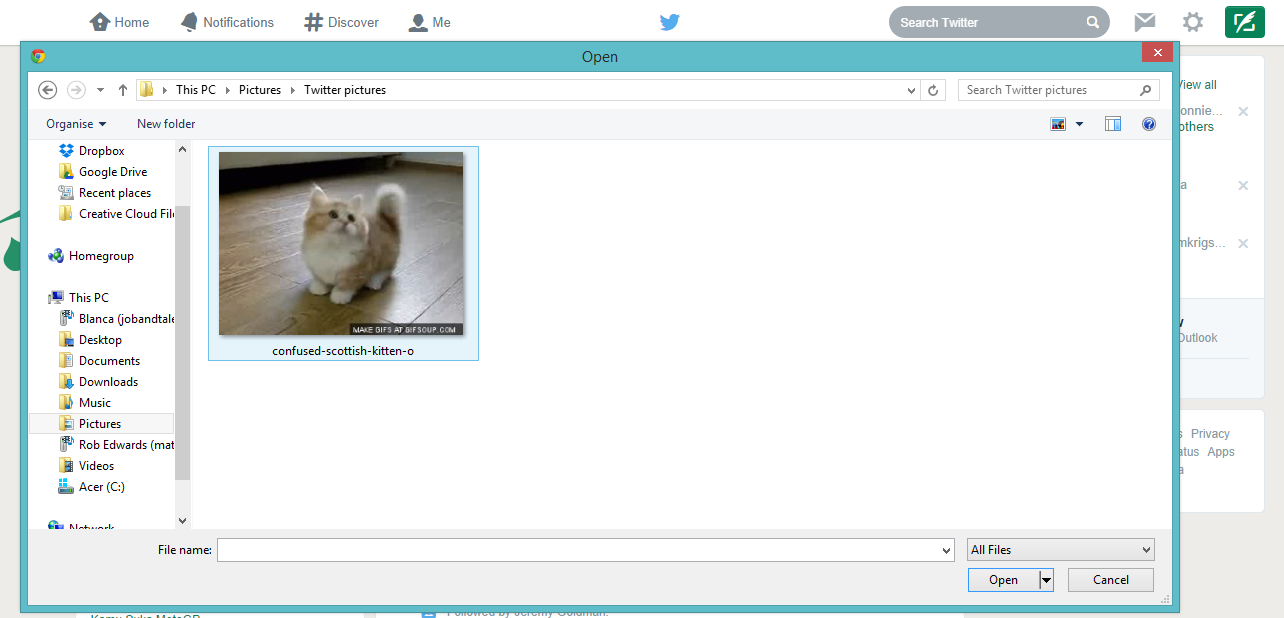The image size is (1284, 618).
Task: Open Rob Edwards network location
Action: point(116,445)
